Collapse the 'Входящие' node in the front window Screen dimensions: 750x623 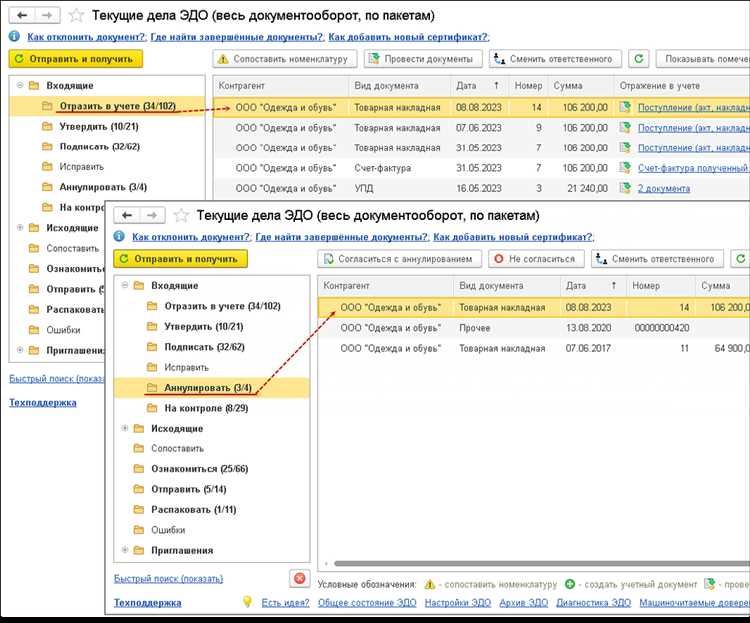coord(126,286)
